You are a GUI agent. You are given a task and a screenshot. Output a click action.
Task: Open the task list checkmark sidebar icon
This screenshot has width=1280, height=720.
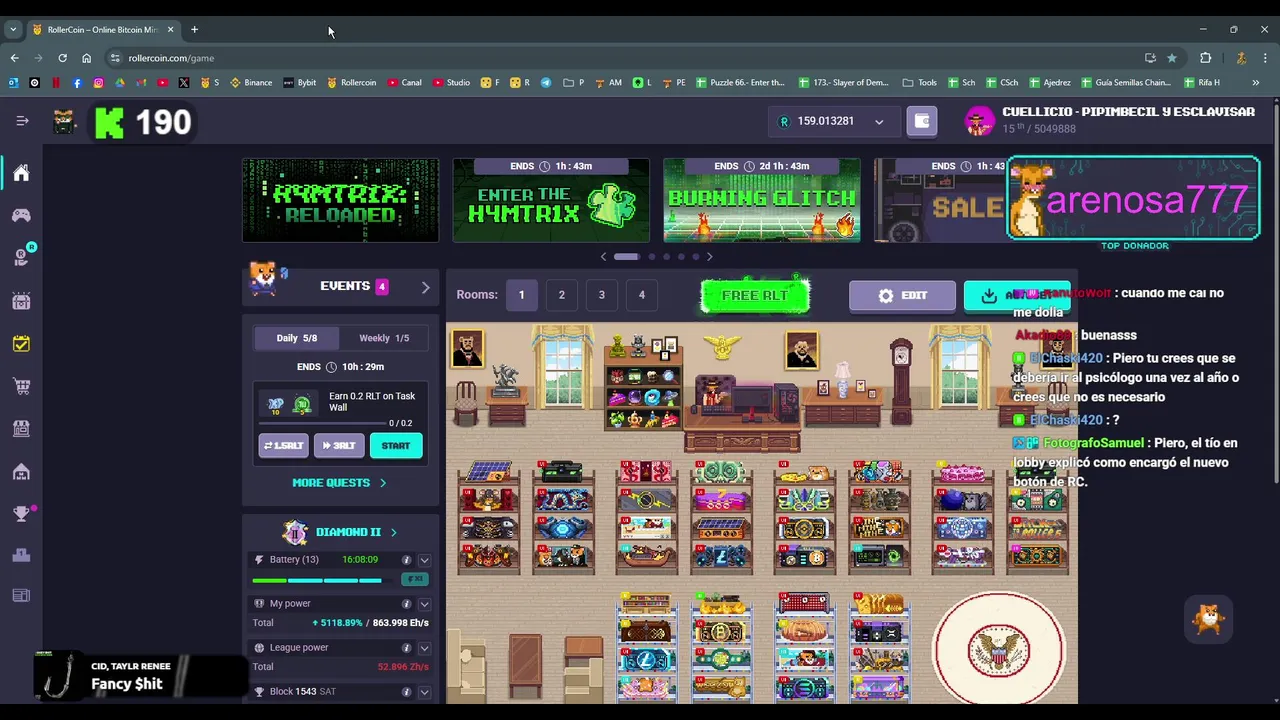(x=21, y=344)
